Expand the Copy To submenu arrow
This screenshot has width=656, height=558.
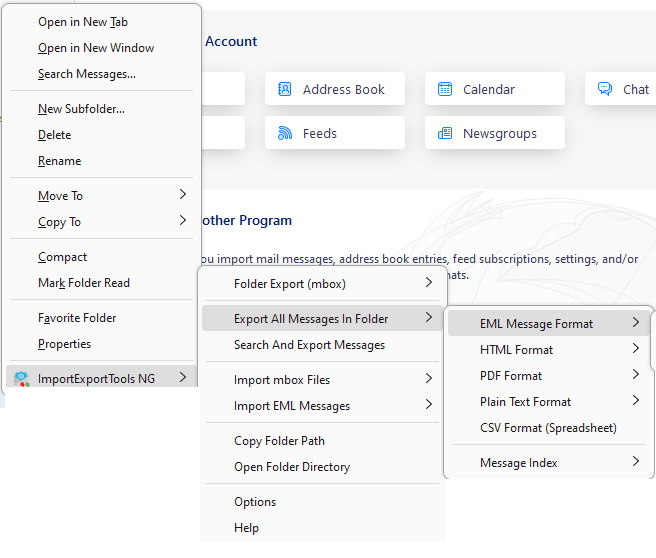183,220
